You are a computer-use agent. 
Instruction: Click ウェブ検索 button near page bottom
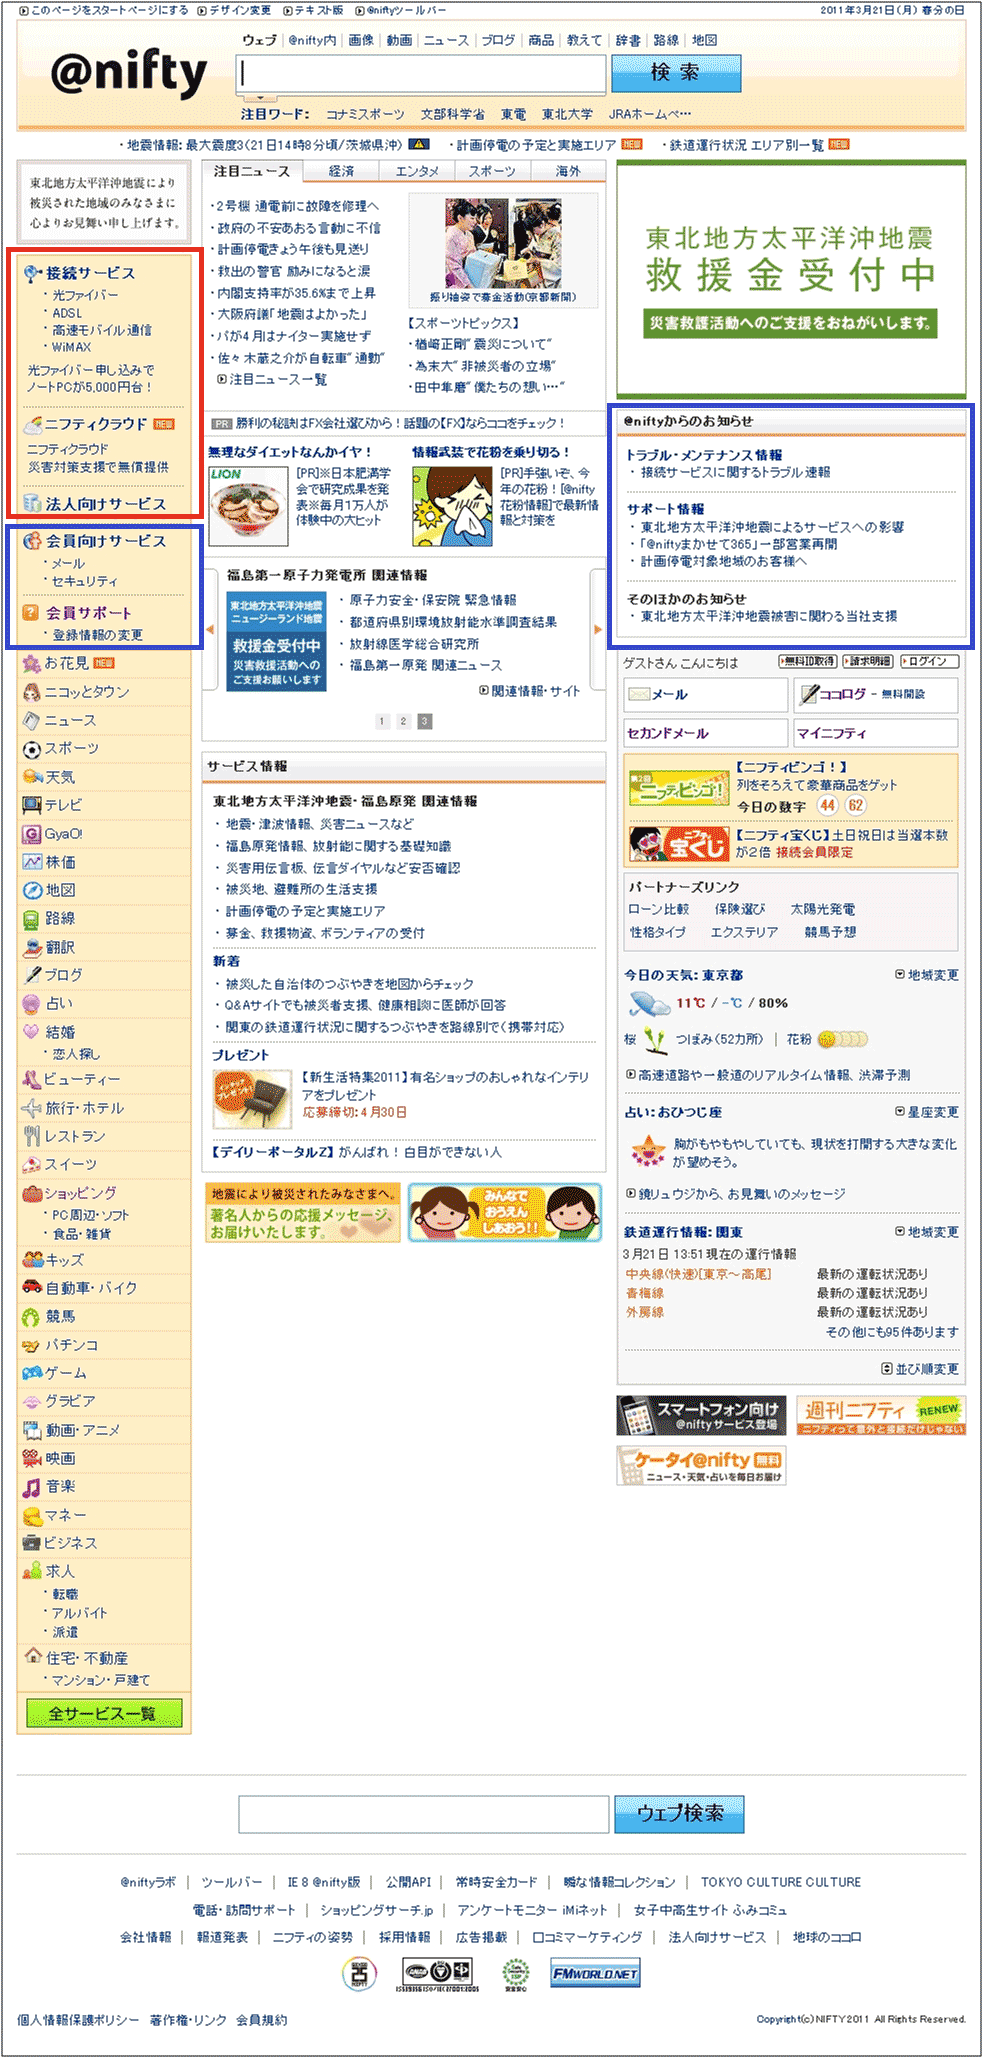(x=679, y=1814)
